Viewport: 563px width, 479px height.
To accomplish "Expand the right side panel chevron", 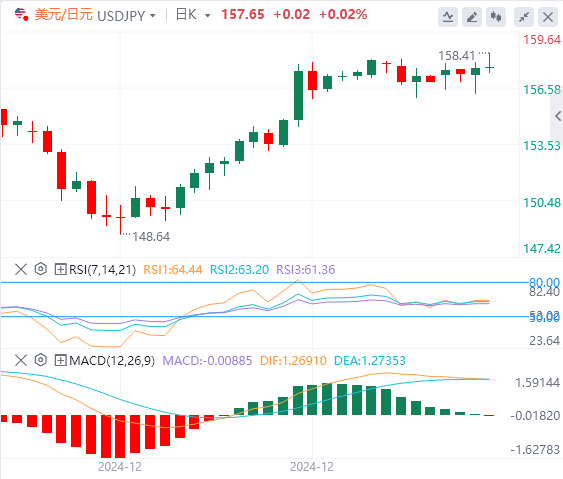I will tap(557, 116).
